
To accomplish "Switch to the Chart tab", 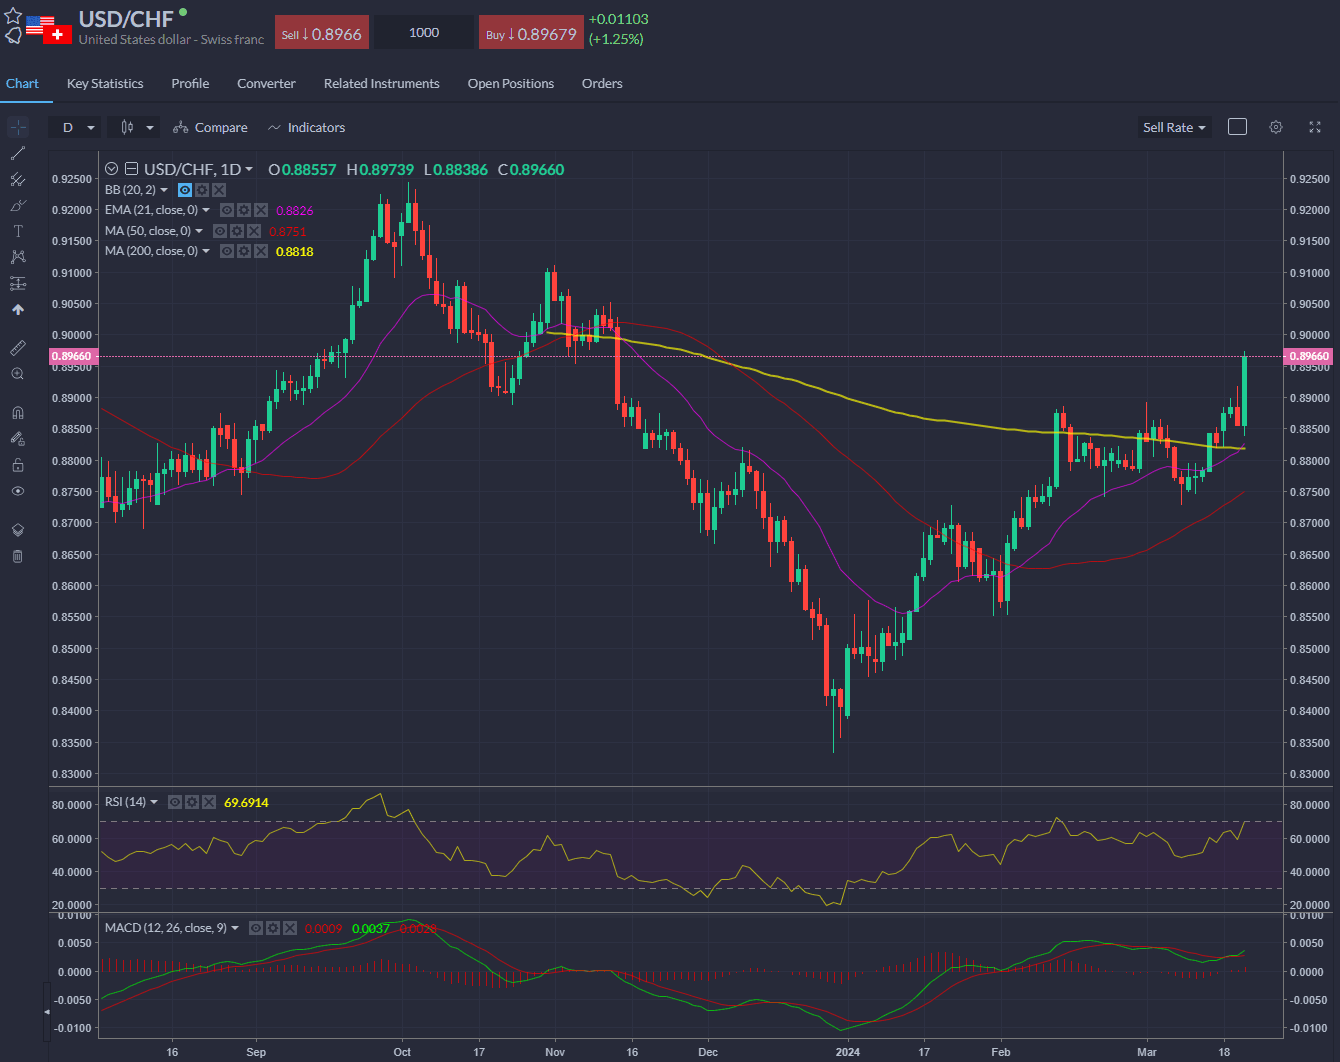I will (22, 84).
